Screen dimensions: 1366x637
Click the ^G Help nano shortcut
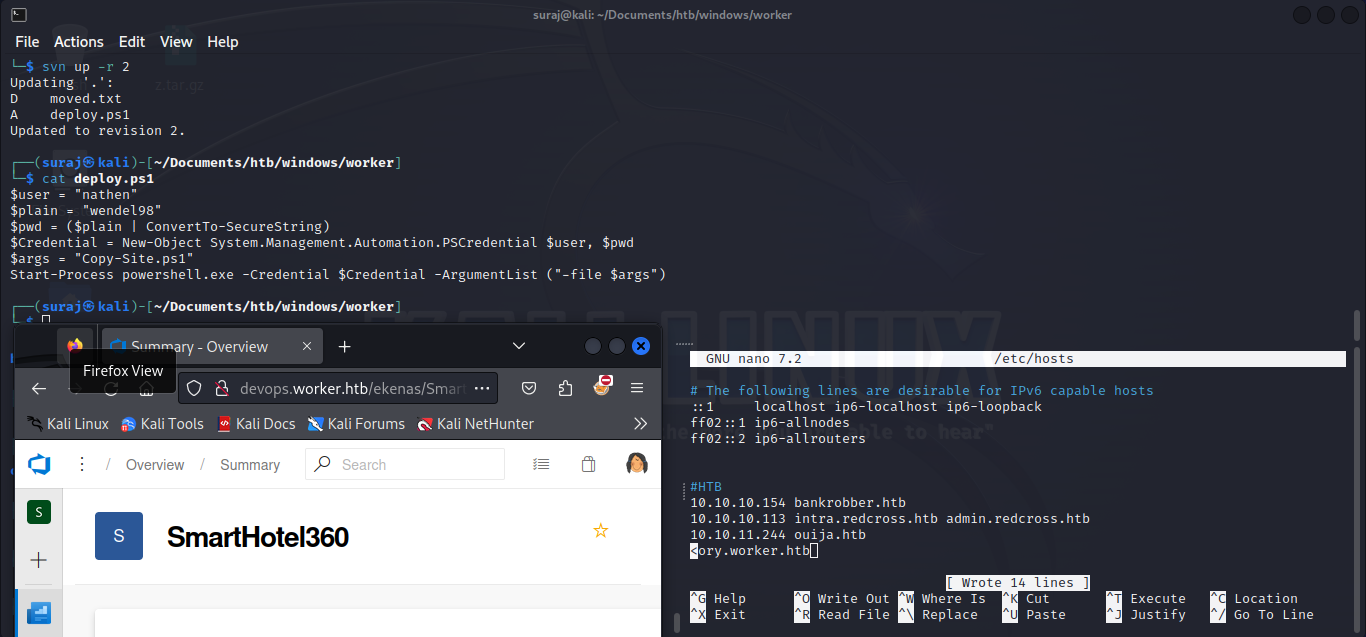click(x=718, y=599)
